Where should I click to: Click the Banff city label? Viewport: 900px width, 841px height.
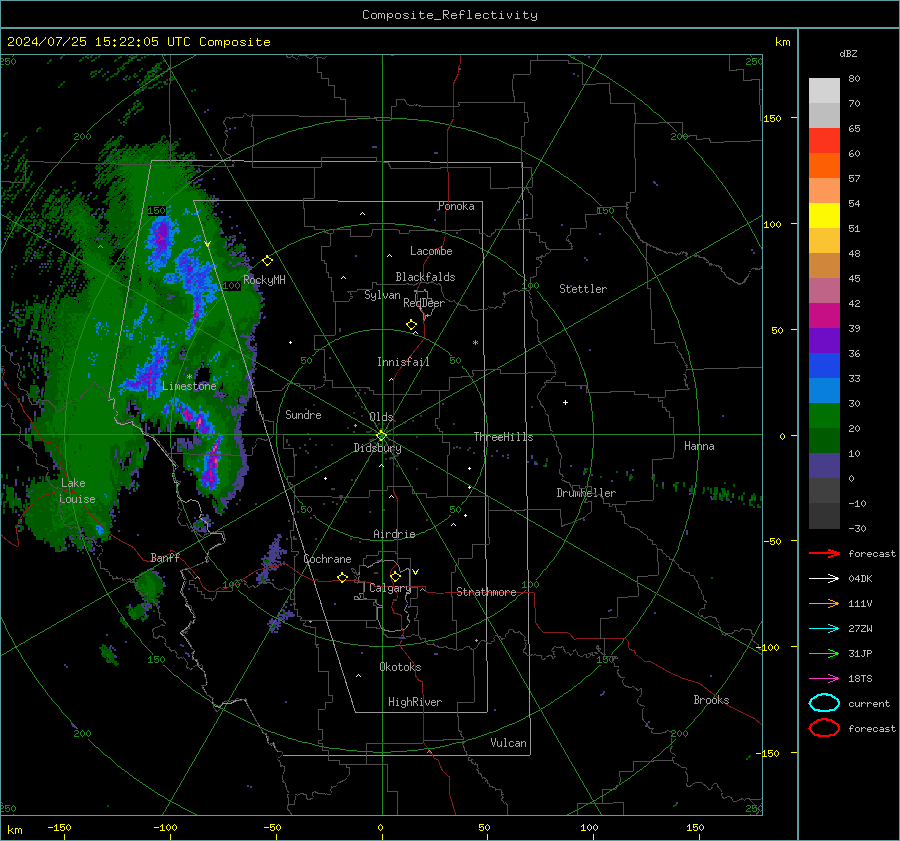[165, 557]
